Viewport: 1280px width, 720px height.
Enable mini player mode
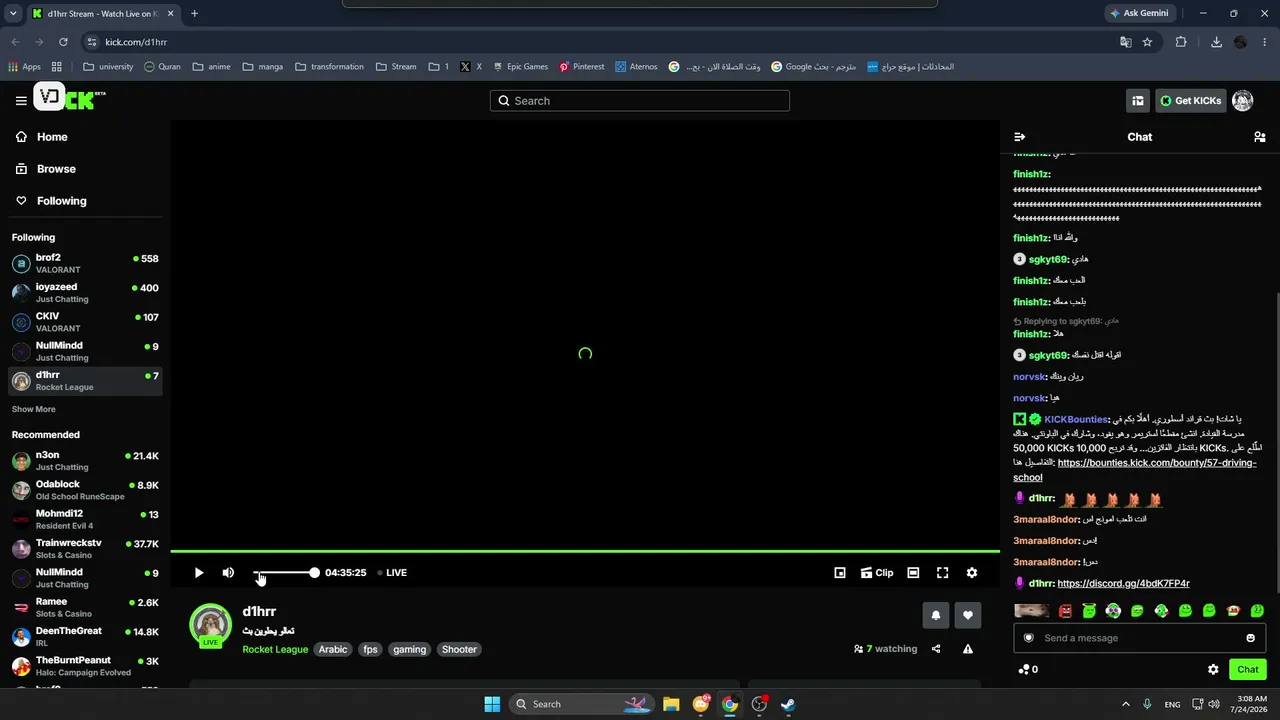point(840,573)
